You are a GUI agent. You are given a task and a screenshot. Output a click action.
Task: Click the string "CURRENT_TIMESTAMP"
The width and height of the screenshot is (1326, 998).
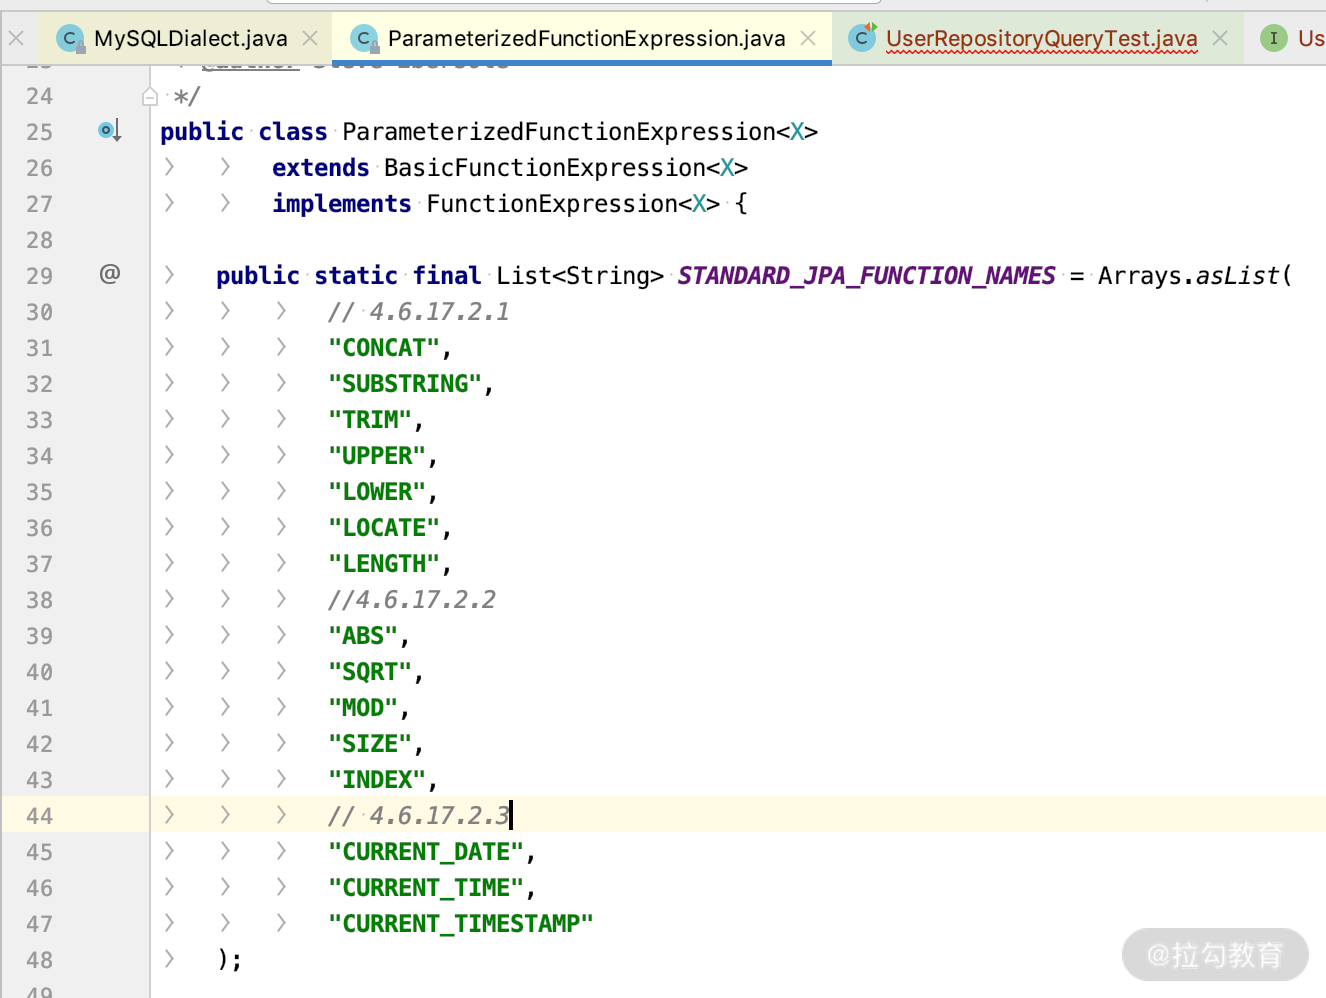click(461, 924)
